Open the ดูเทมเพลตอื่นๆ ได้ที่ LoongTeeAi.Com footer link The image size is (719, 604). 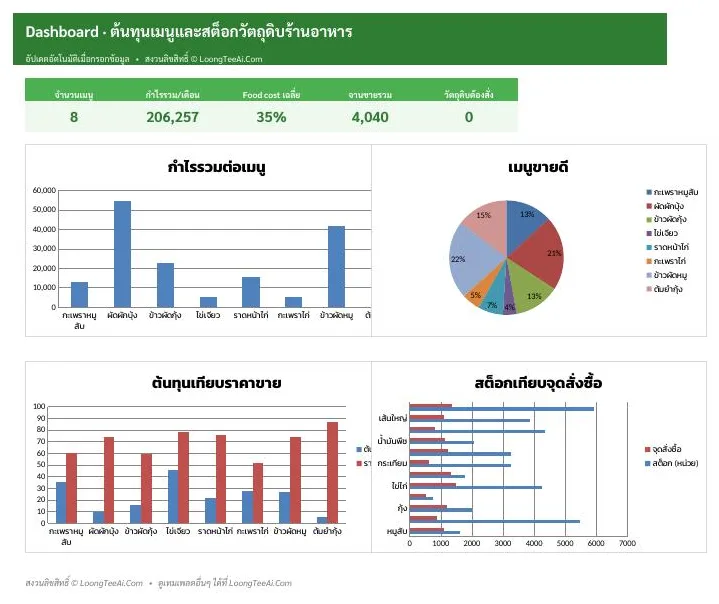click(x=225, y=583)
